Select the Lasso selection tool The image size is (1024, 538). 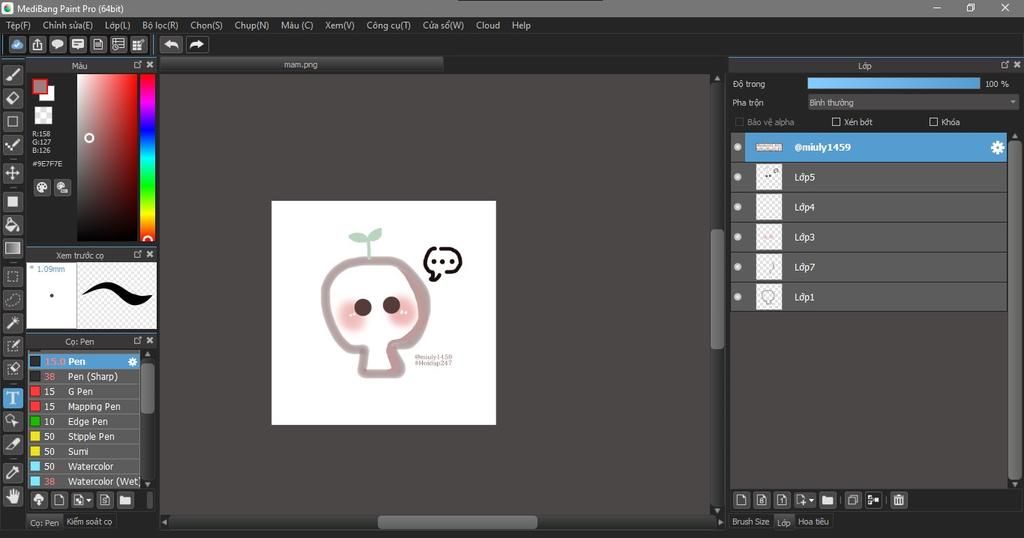[x=12, y=300]
